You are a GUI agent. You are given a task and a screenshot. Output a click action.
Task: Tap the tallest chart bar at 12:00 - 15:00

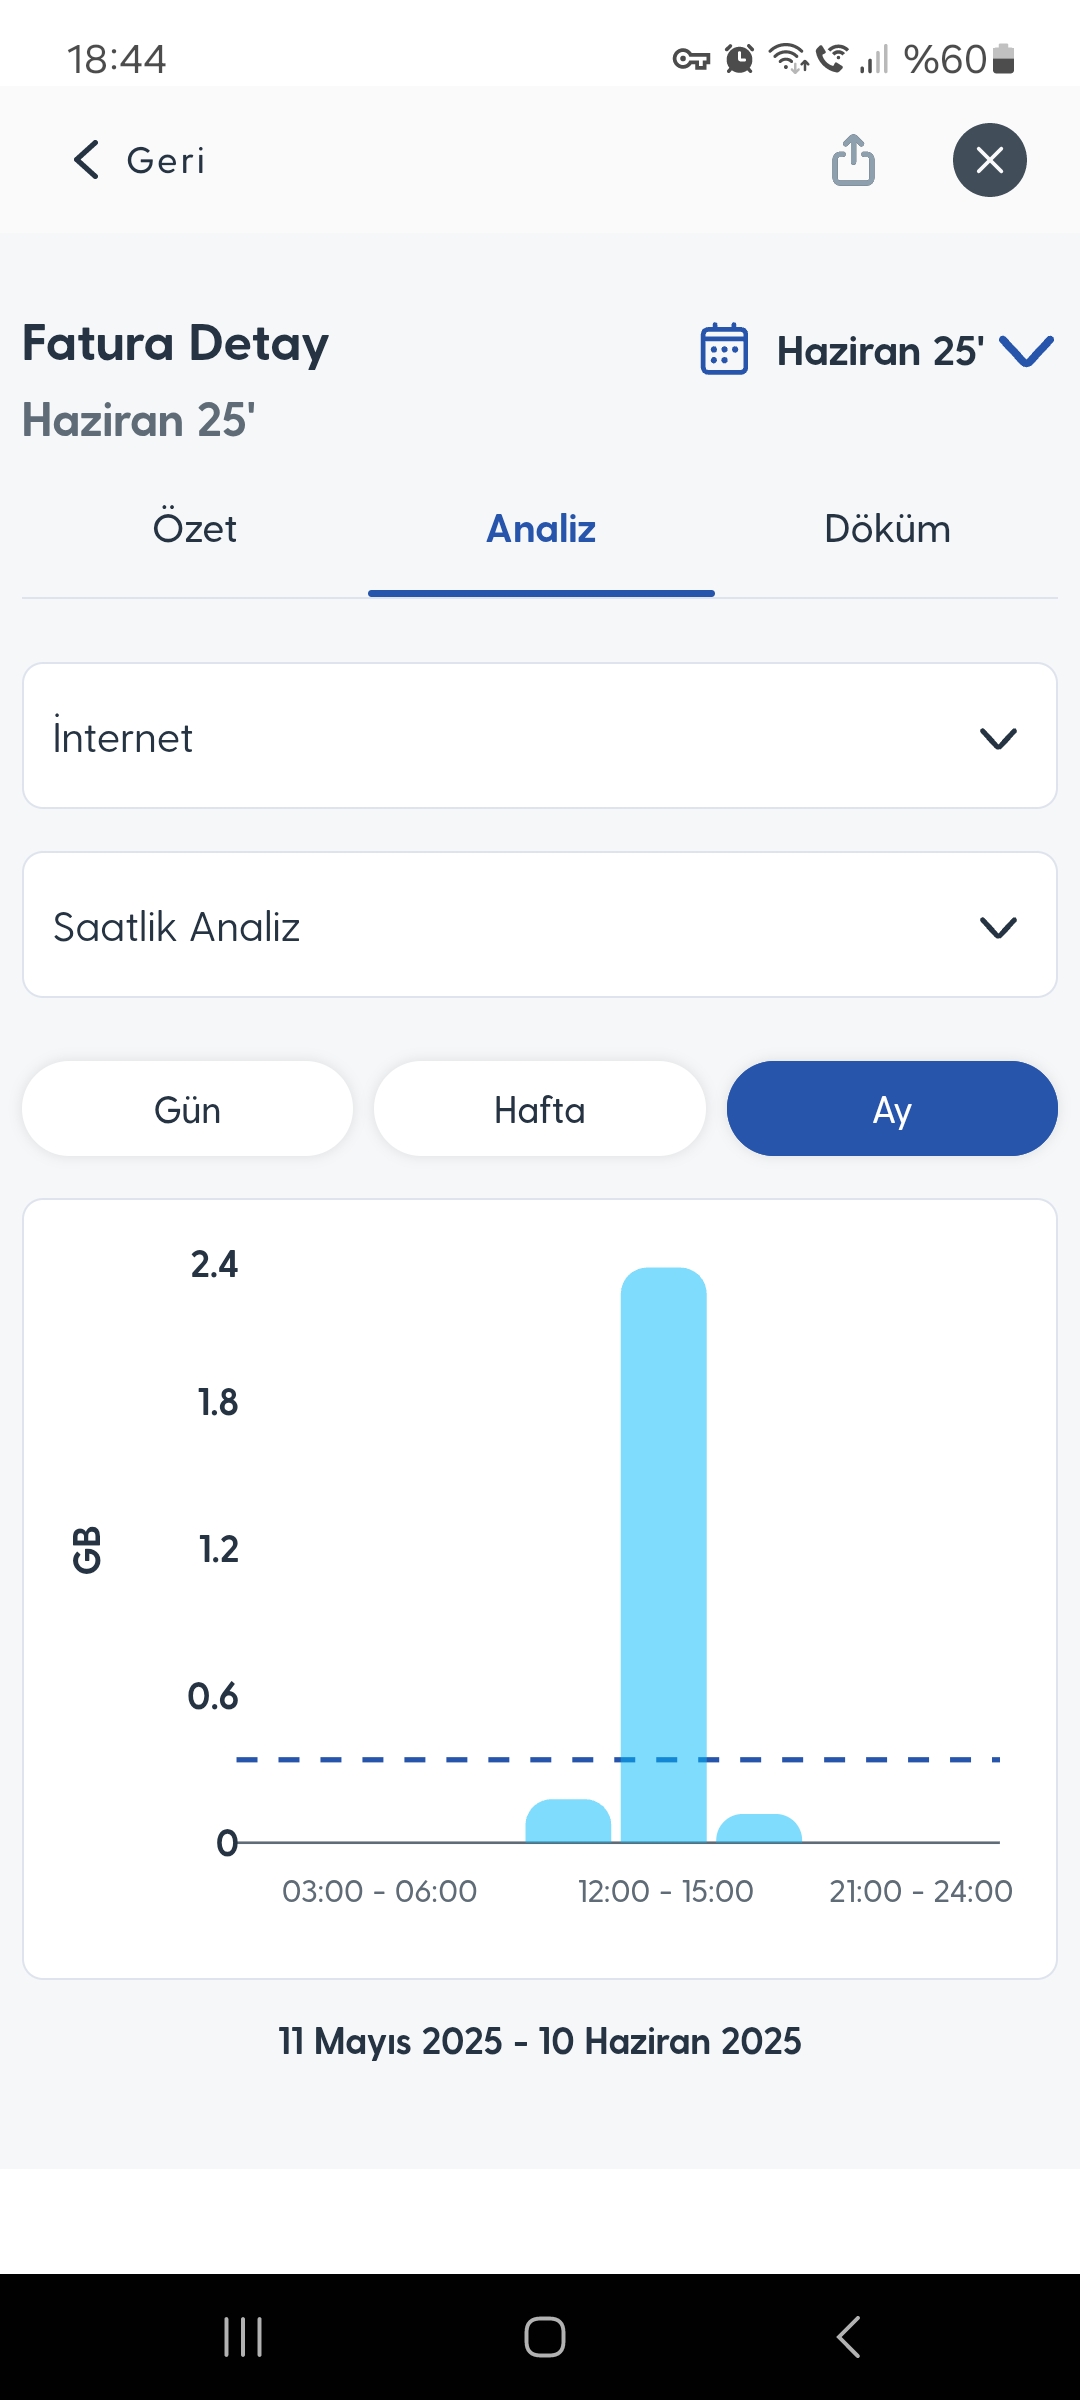point(664,1554)
